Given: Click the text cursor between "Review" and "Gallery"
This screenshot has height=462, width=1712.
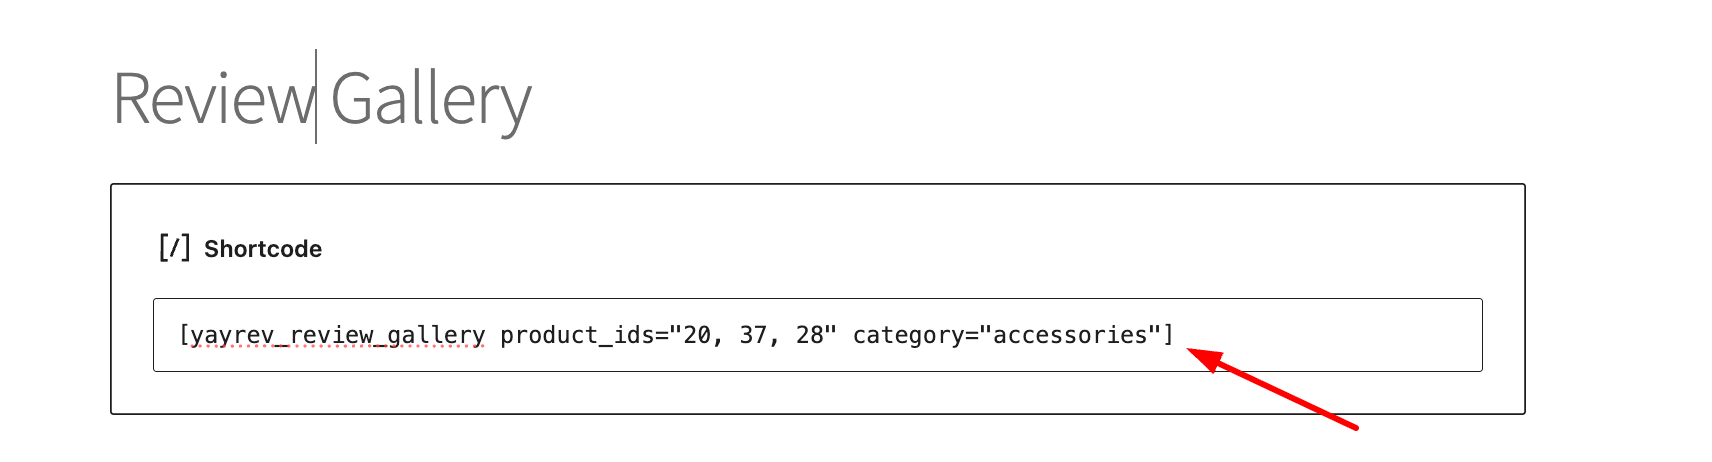Looking at the screenshot, I should [316, 97].
